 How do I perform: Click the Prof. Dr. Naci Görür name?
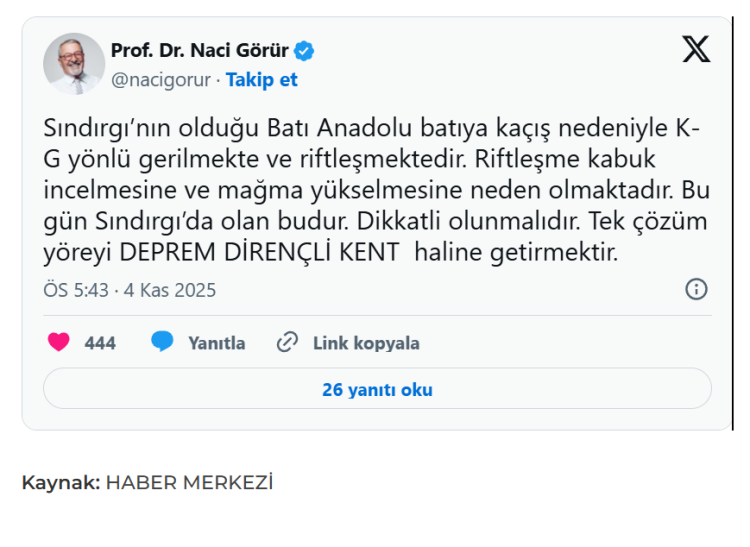click(x=200, y=51)
